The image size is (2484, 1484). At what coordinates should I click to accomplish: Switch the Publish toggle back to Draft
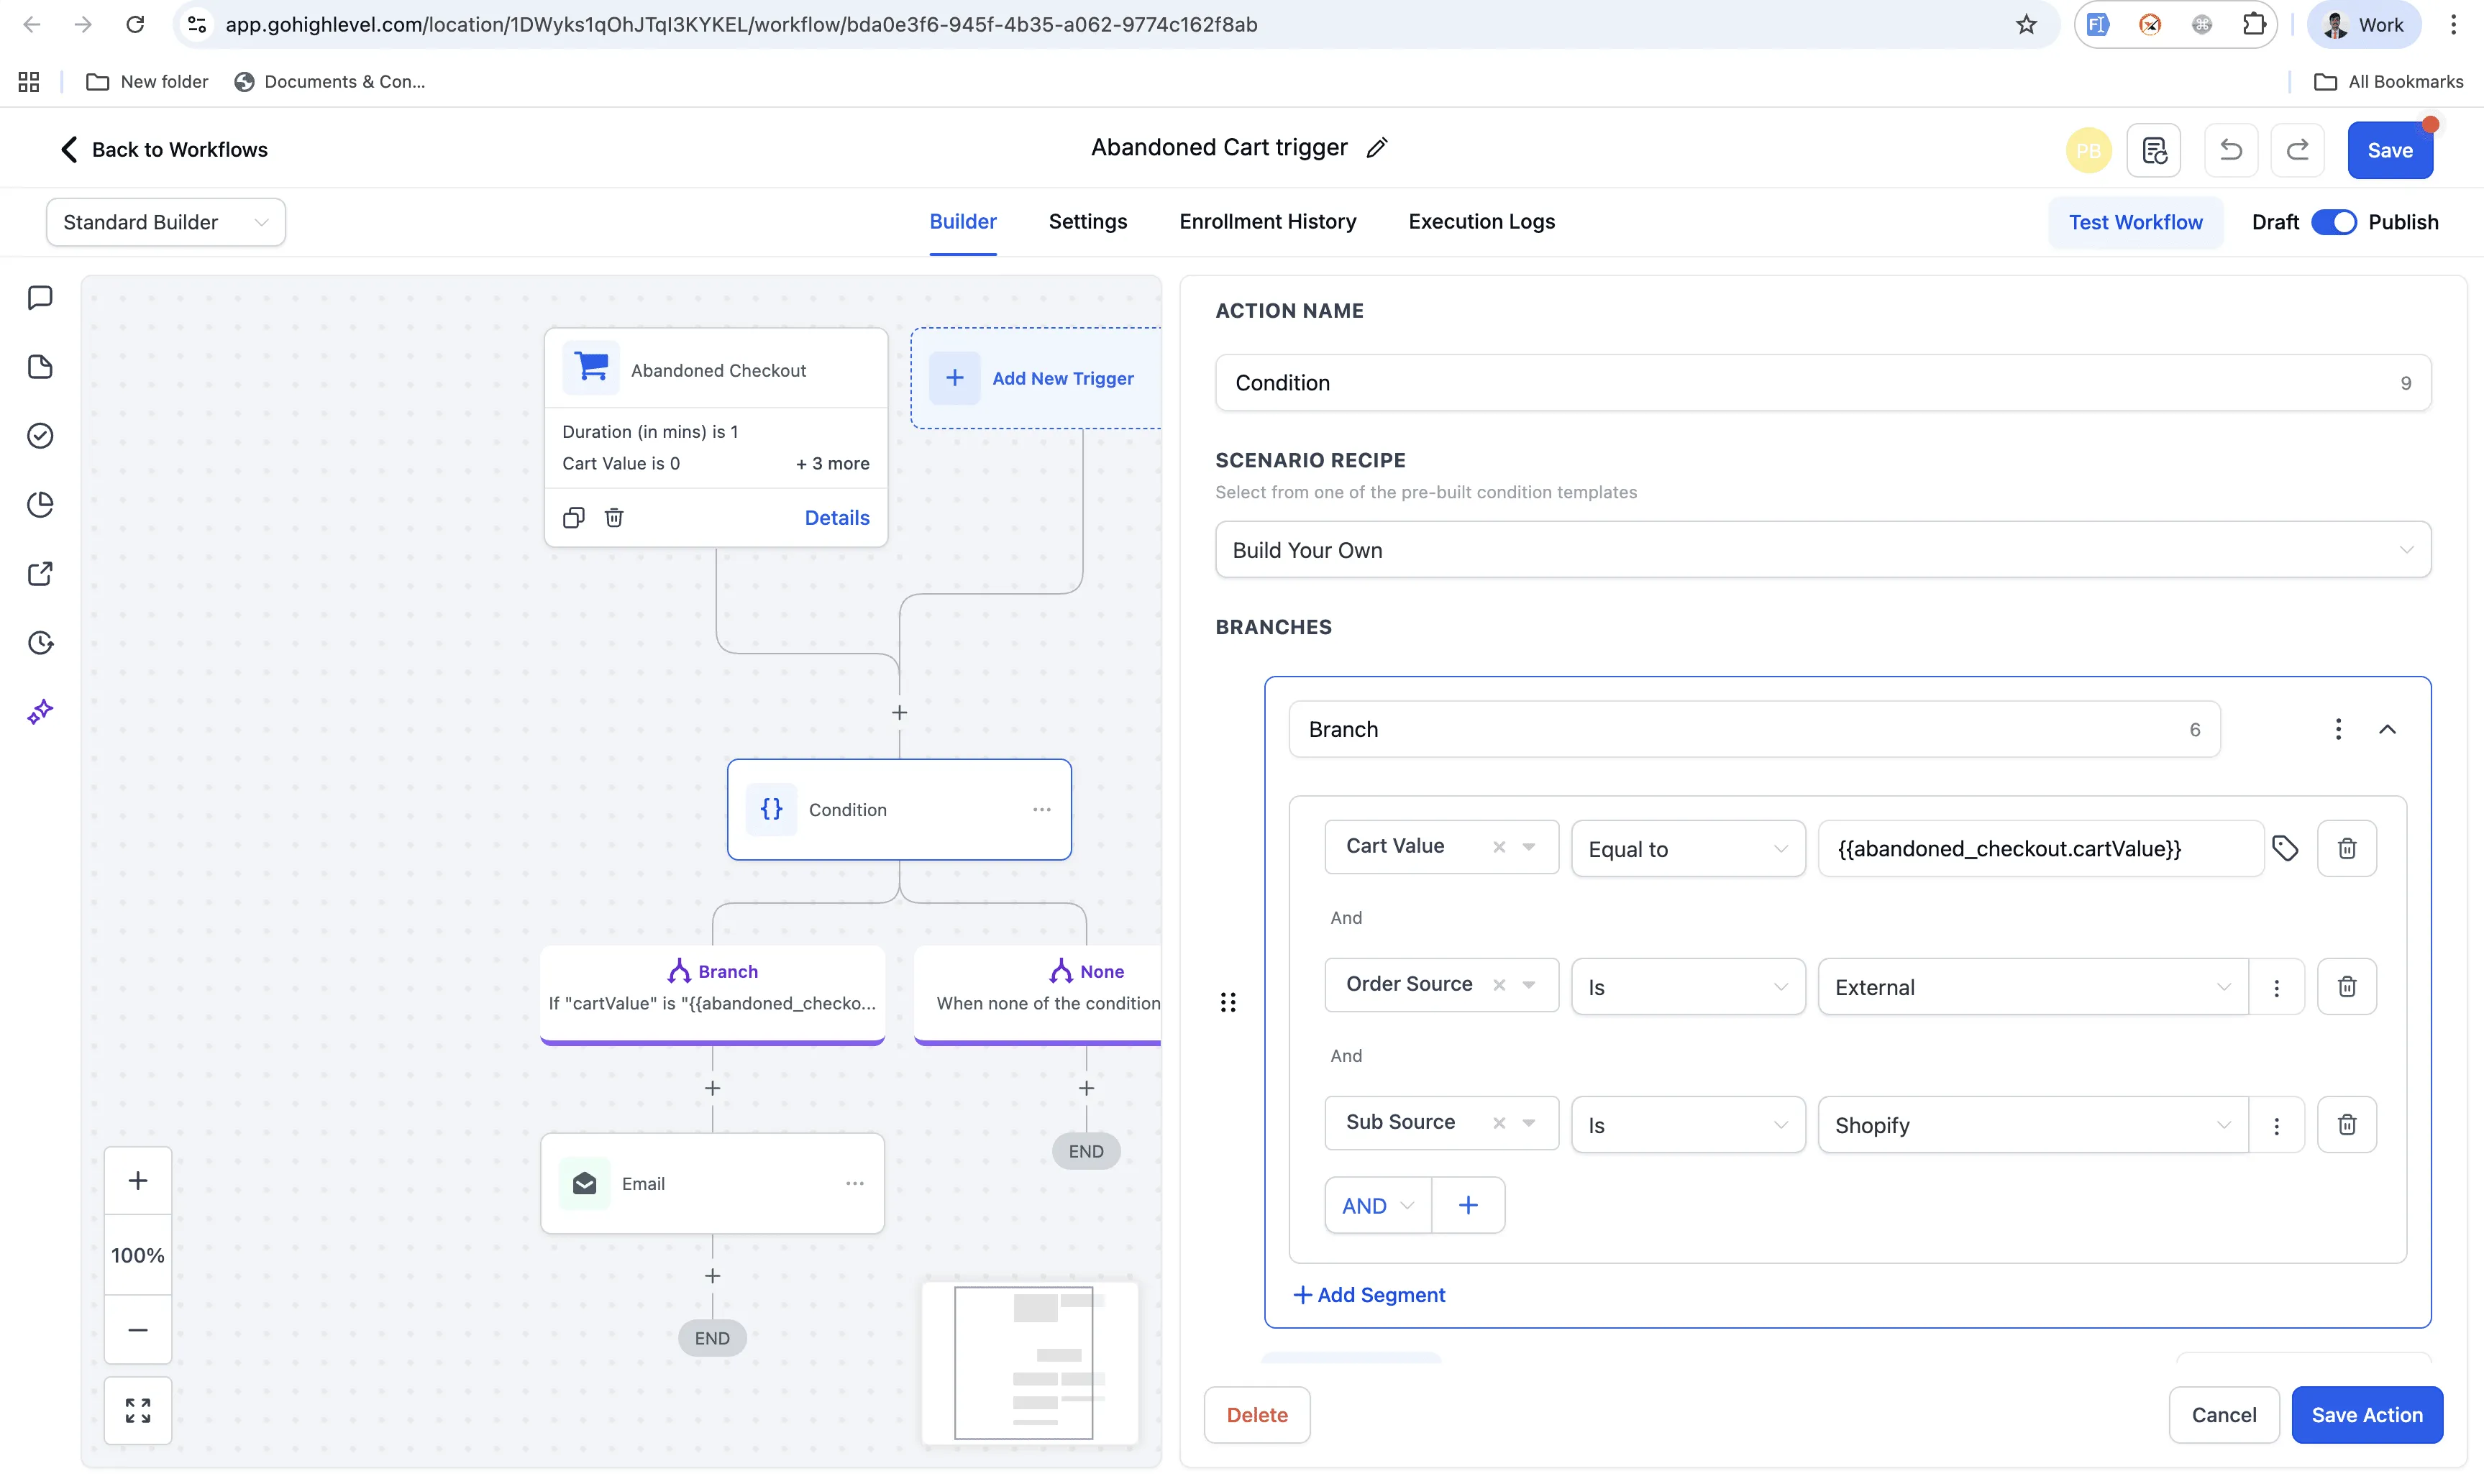pyautogui.click(x=2334, y=221)
